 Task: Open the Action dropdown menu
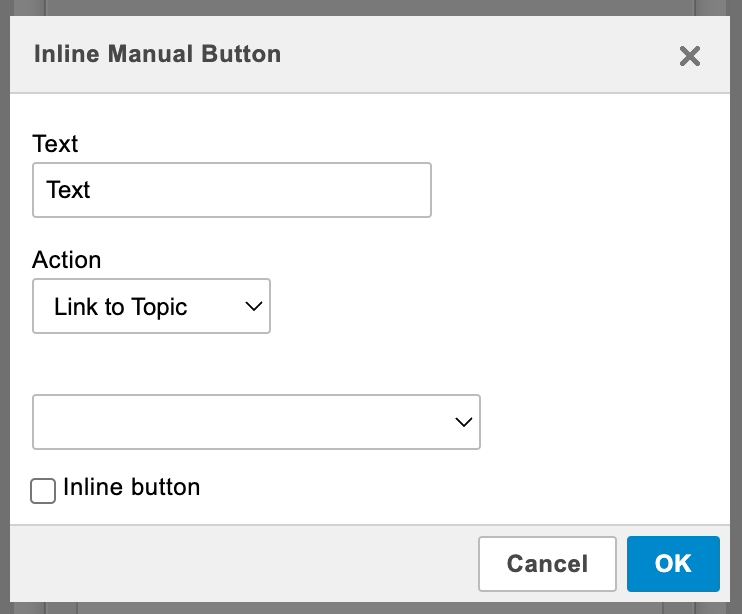[x=151, y=306]
